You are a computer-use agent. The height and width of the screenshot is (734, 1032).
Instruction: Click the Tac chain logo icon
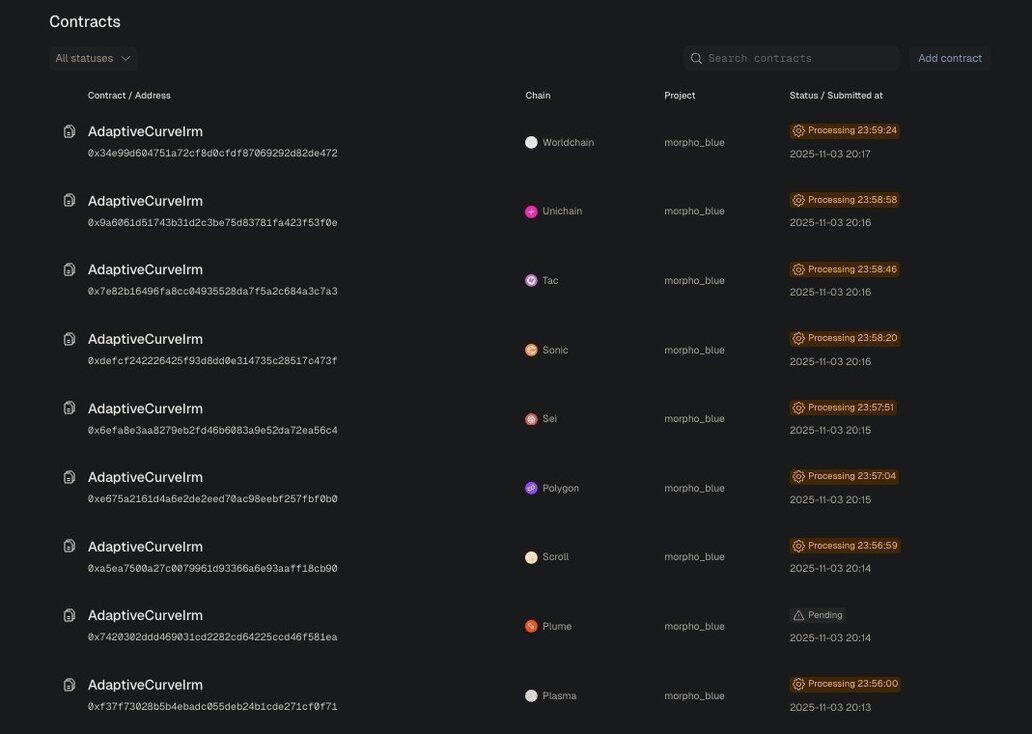point(531,281)
